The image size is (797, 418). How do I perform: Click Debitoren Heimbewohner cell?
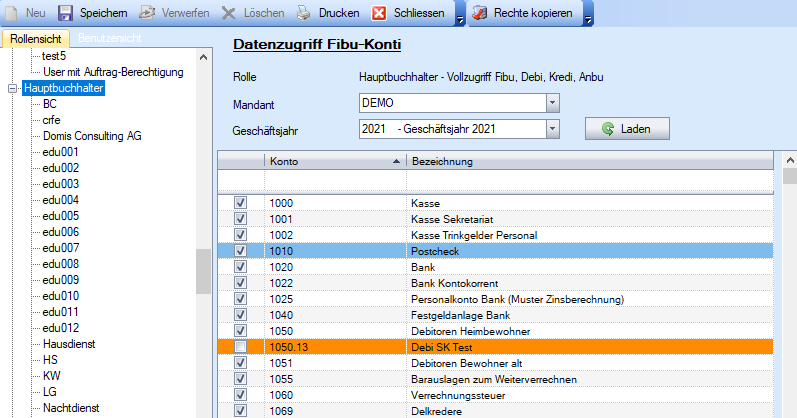[x=590, y=331]
